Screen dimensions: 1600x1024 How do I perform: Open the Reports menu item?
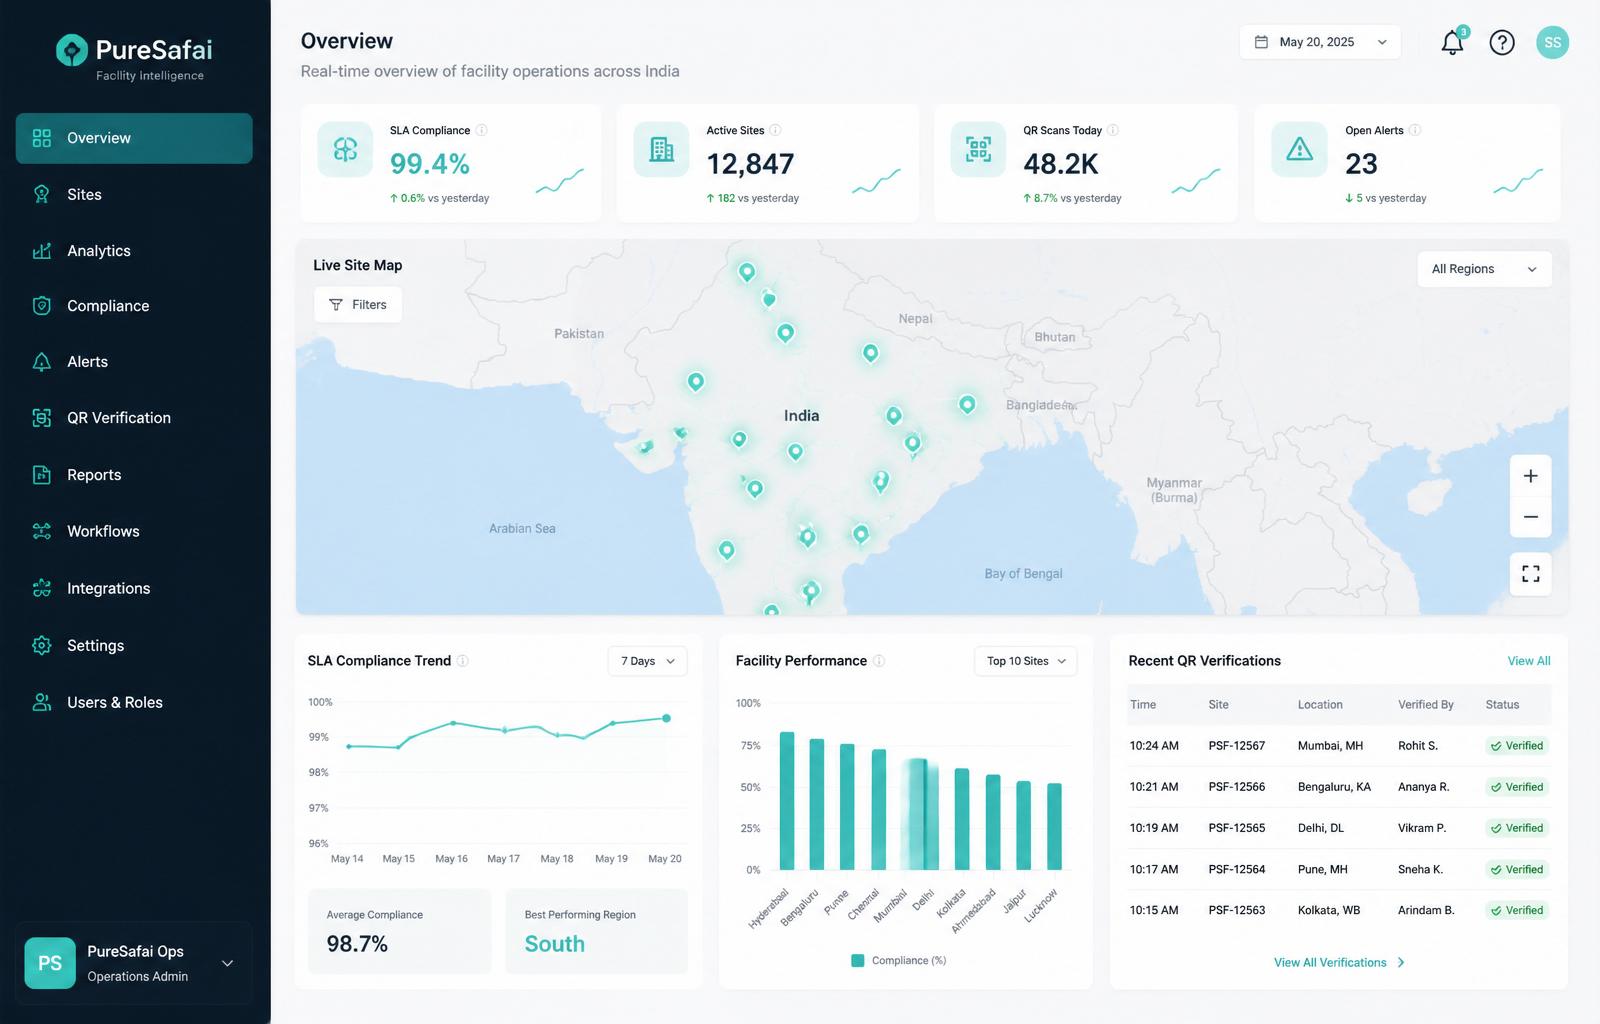(x=134, y=475)
